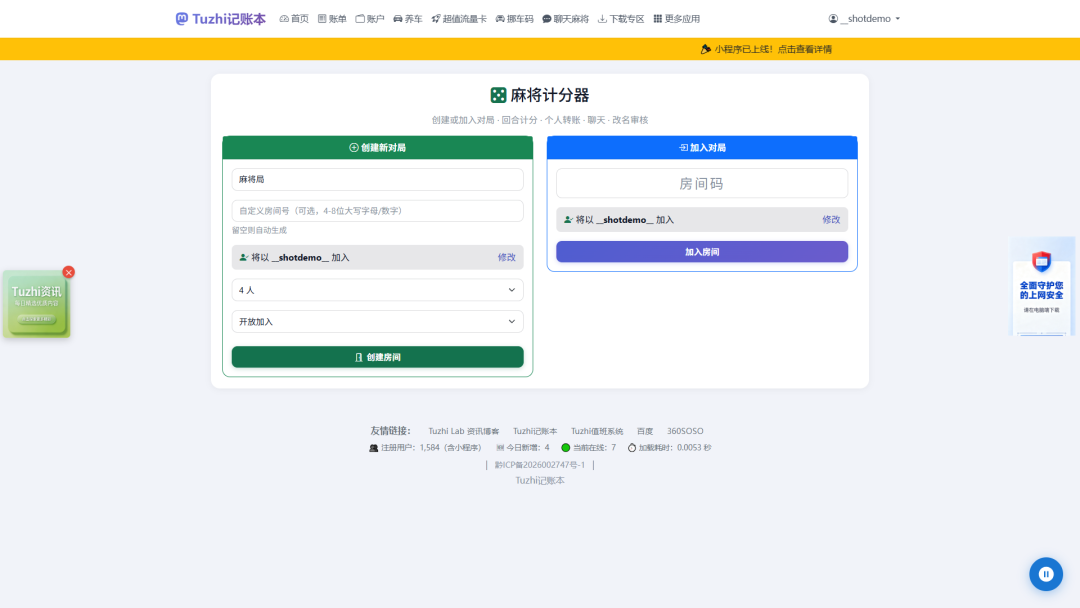Click the 创建房间 button
This screenshot has height=608, width=1080.
point(377,357)
